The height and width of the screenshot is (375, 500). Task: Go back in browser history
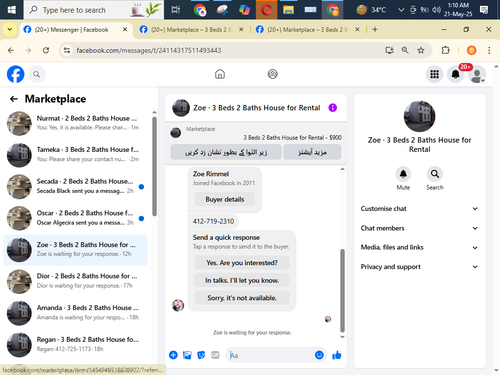point(11,50)
